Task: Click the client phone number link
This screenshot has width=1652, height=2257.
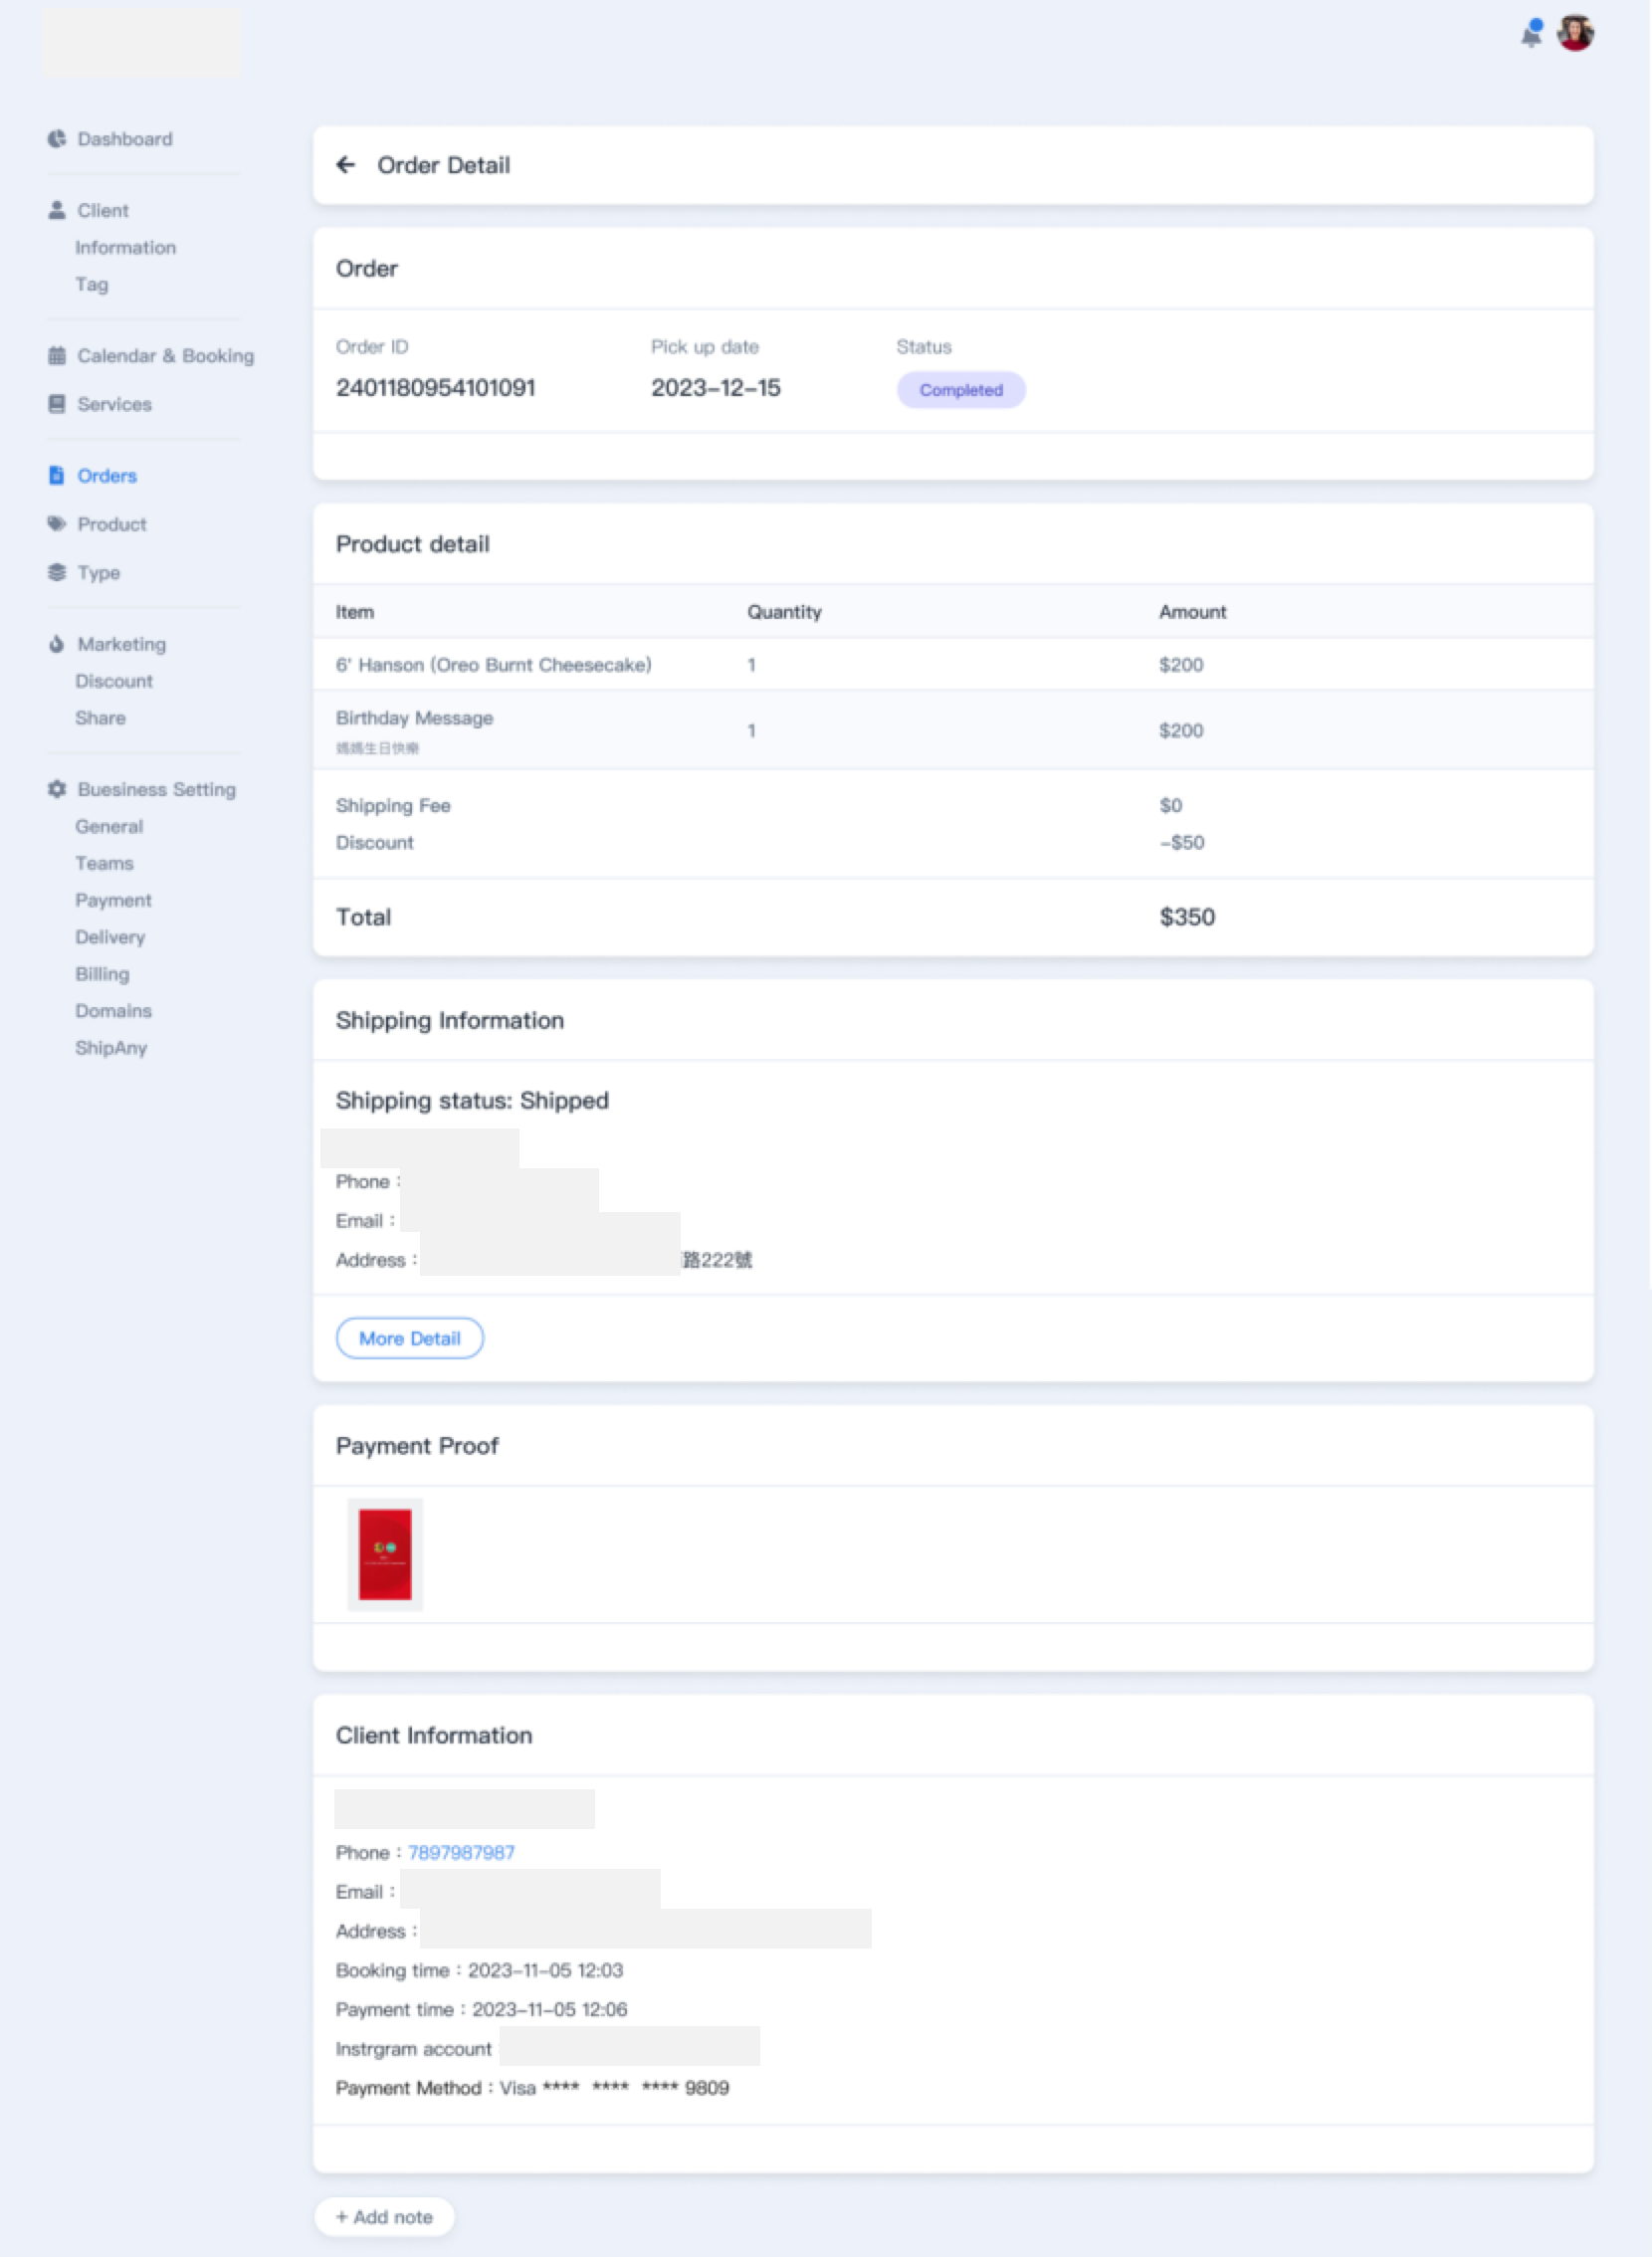Action: tap(461, 1853)
